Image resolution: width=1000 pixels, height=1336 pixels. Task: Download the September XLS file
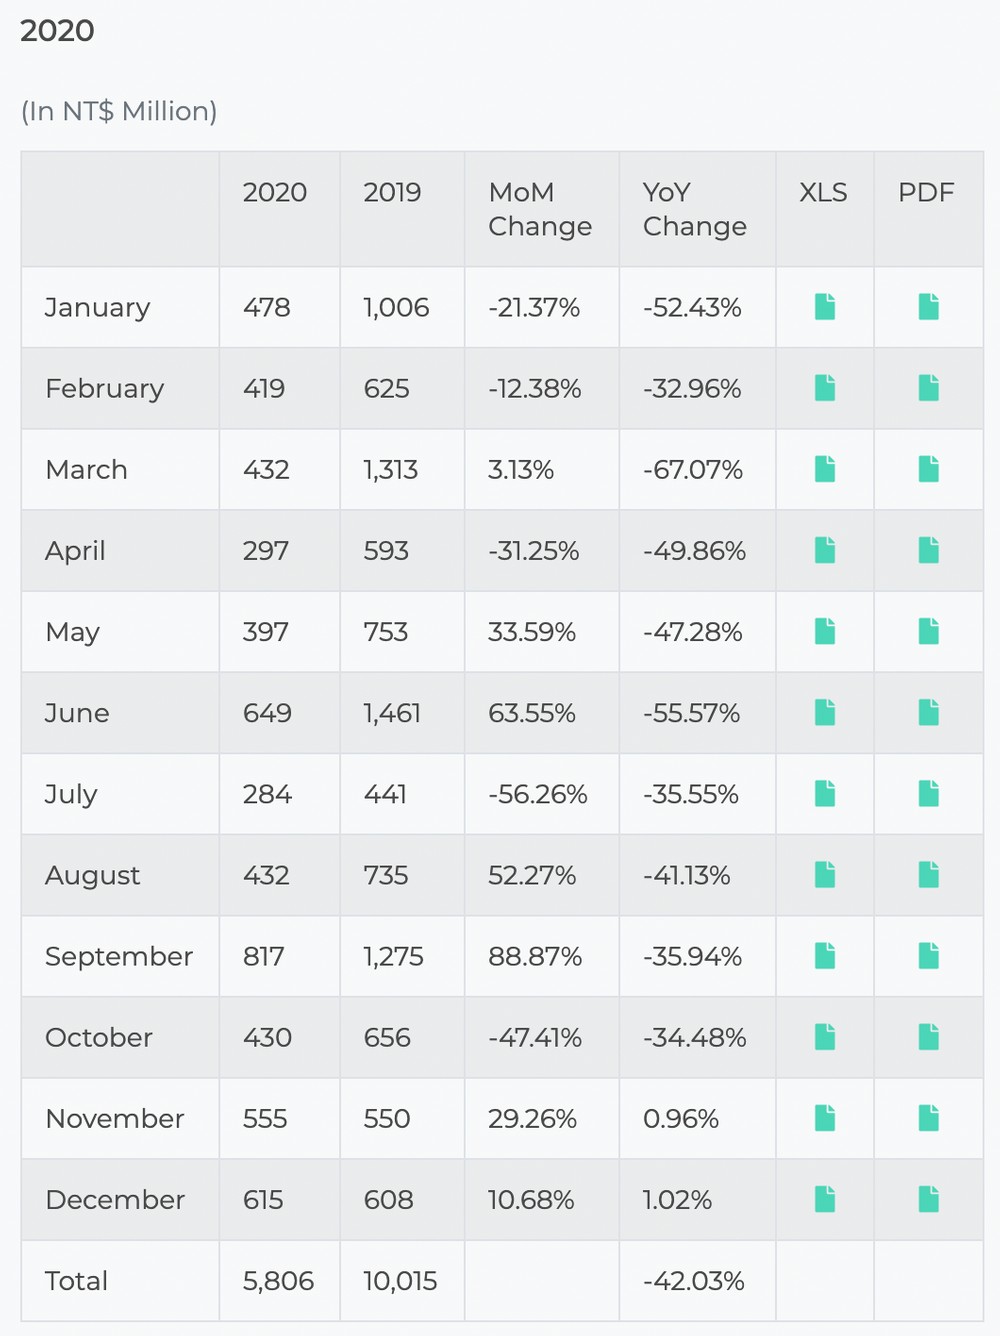825,956
